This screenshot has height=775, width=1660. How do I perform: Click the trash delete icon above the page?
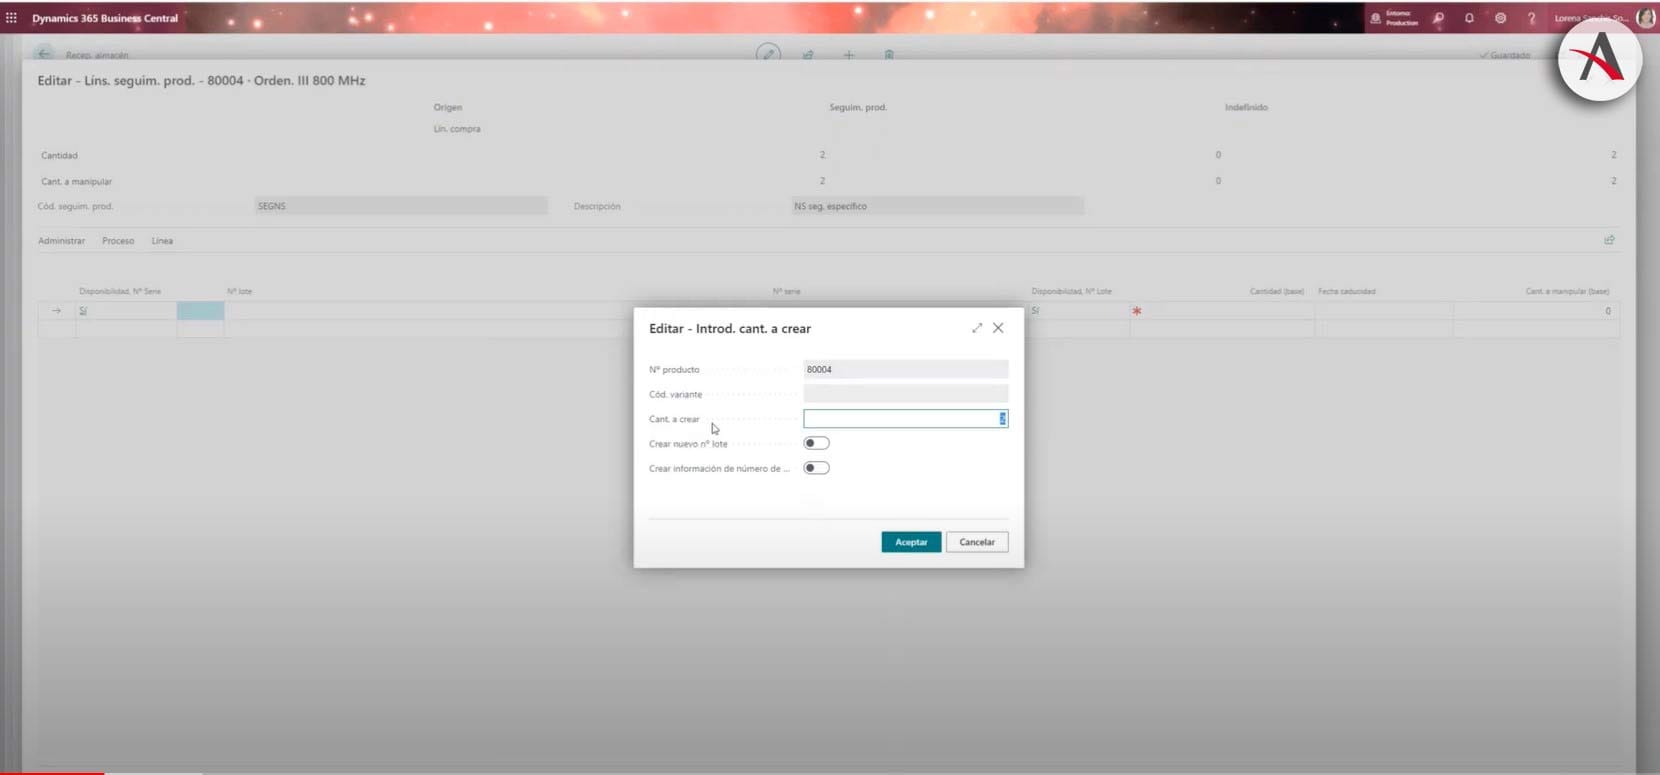[889, 55]
